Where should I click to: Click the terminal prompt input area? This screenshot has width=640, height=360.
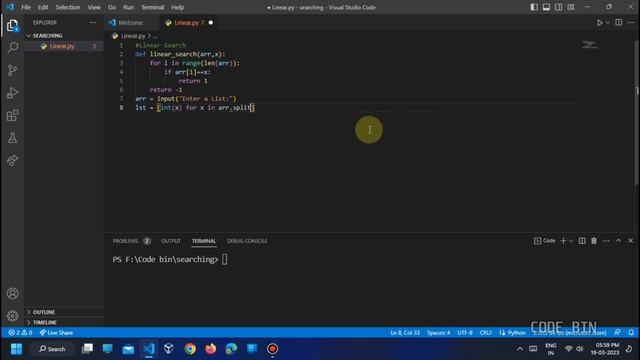coord(224,259)
